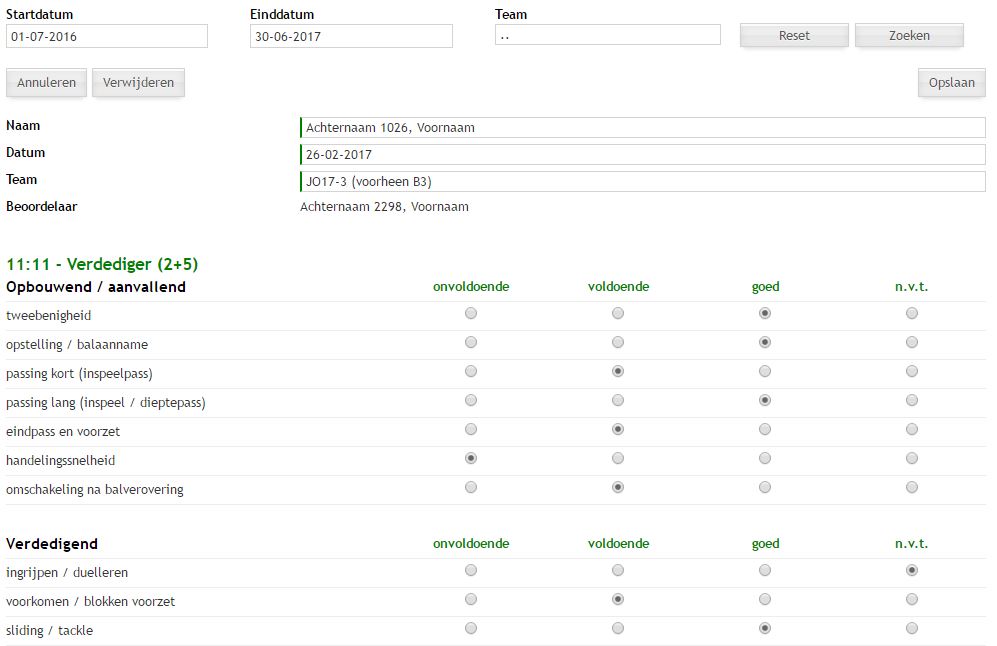
Task: Delete the record with Verwijderen
Action: [138, 83]
